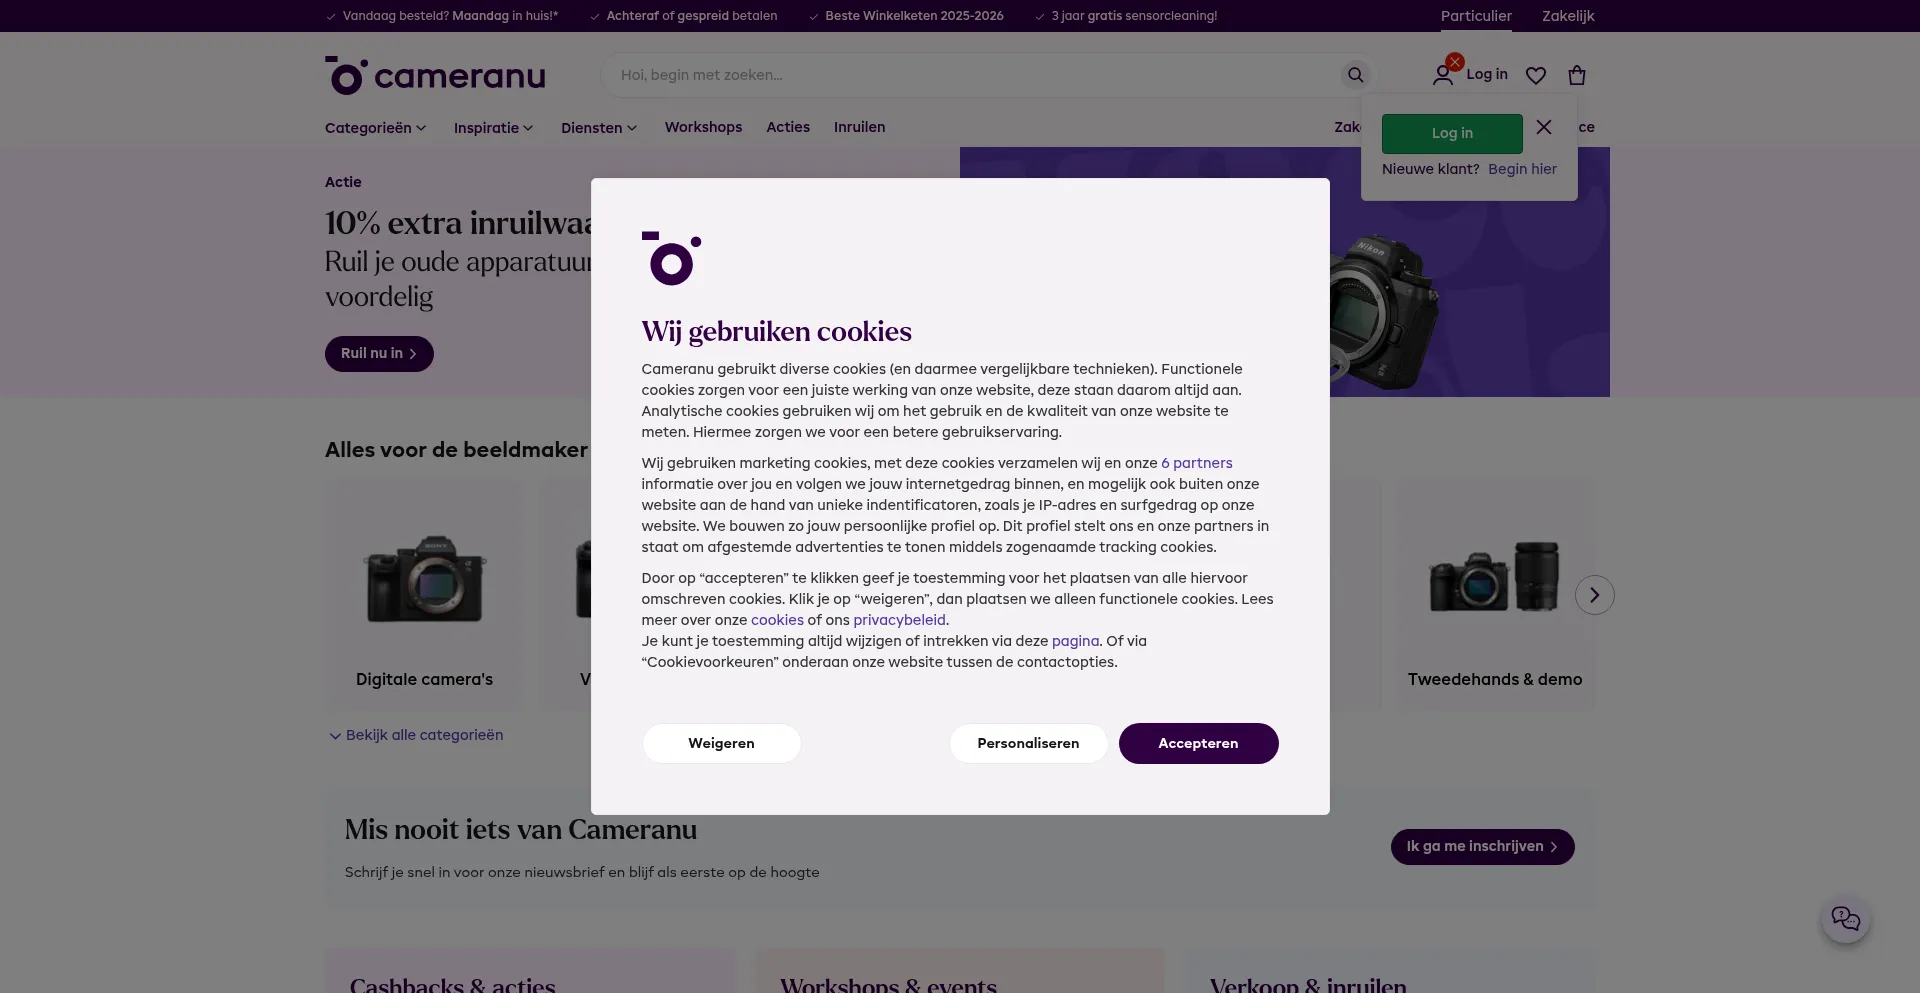Switch to the Zakelijk tab
The image size is (1920, 993).
click(1567, 16)
